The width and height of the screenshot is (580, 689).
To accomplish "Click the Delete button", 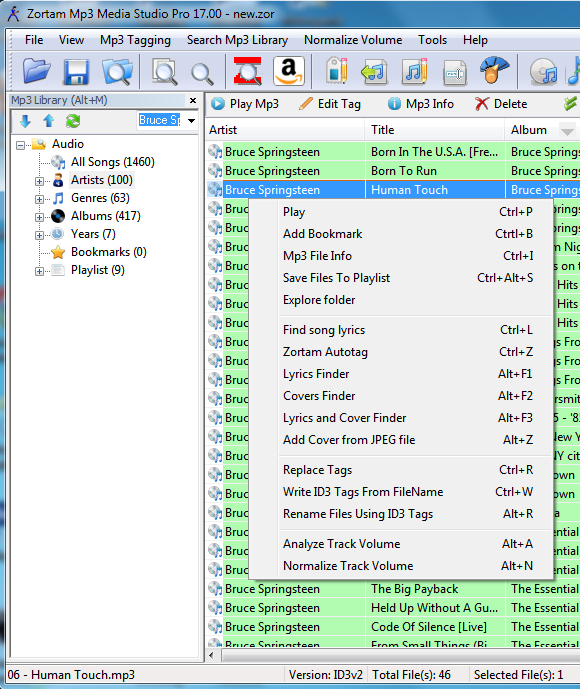I will [x=501, y=104].
